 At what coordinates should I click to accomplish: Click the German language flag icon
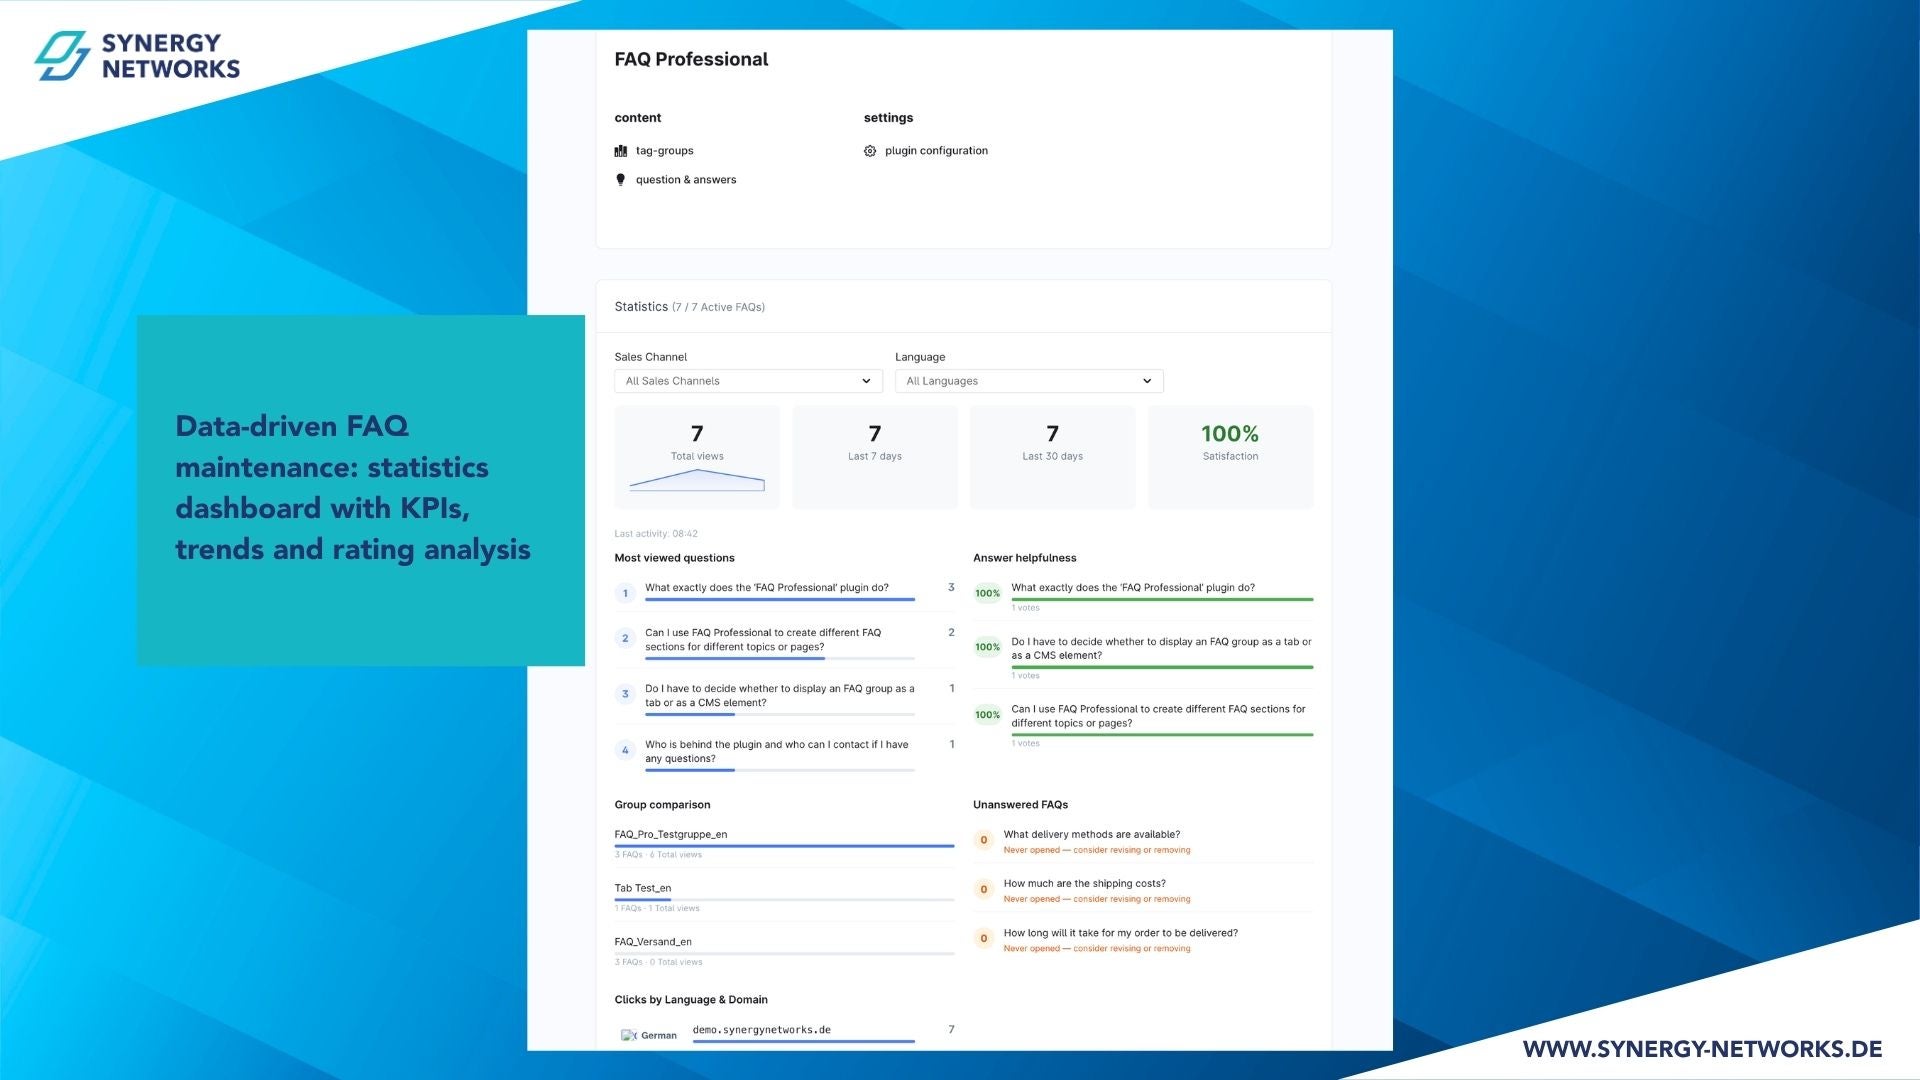[629, 1035]
